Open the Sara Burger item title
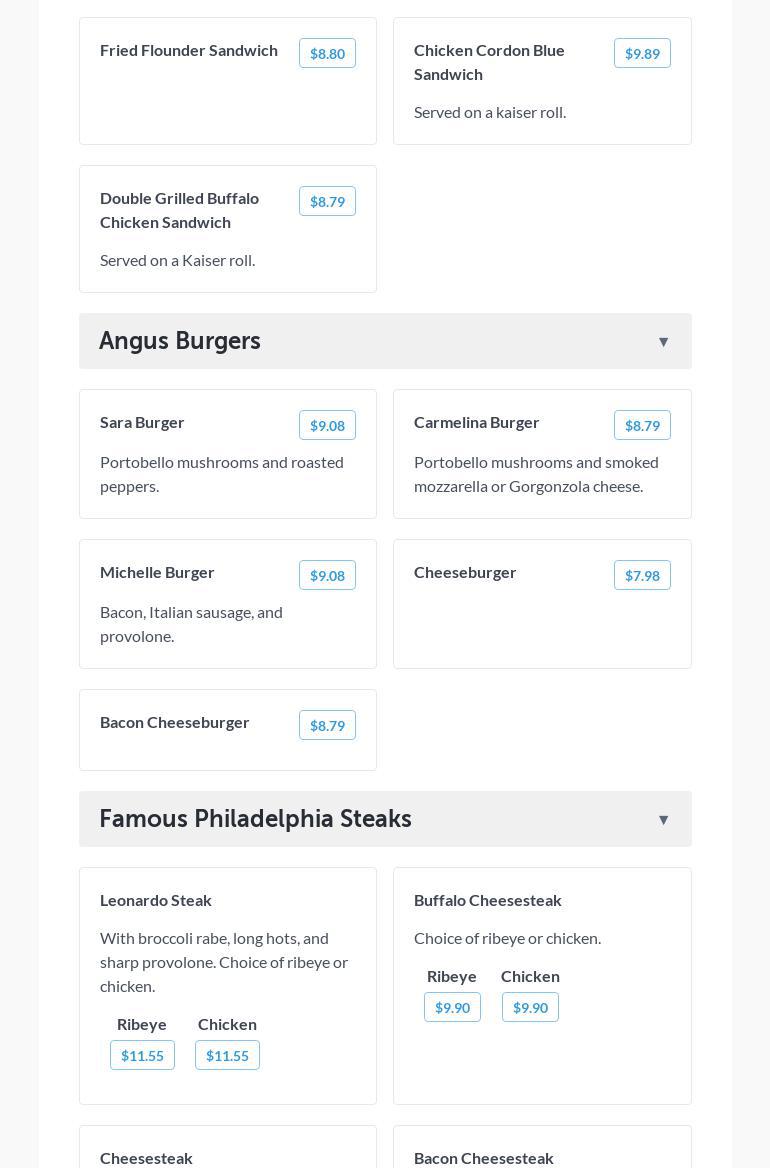Viewport: 770px width, 1168px height. pyautogui.click(x=142, y=422)
